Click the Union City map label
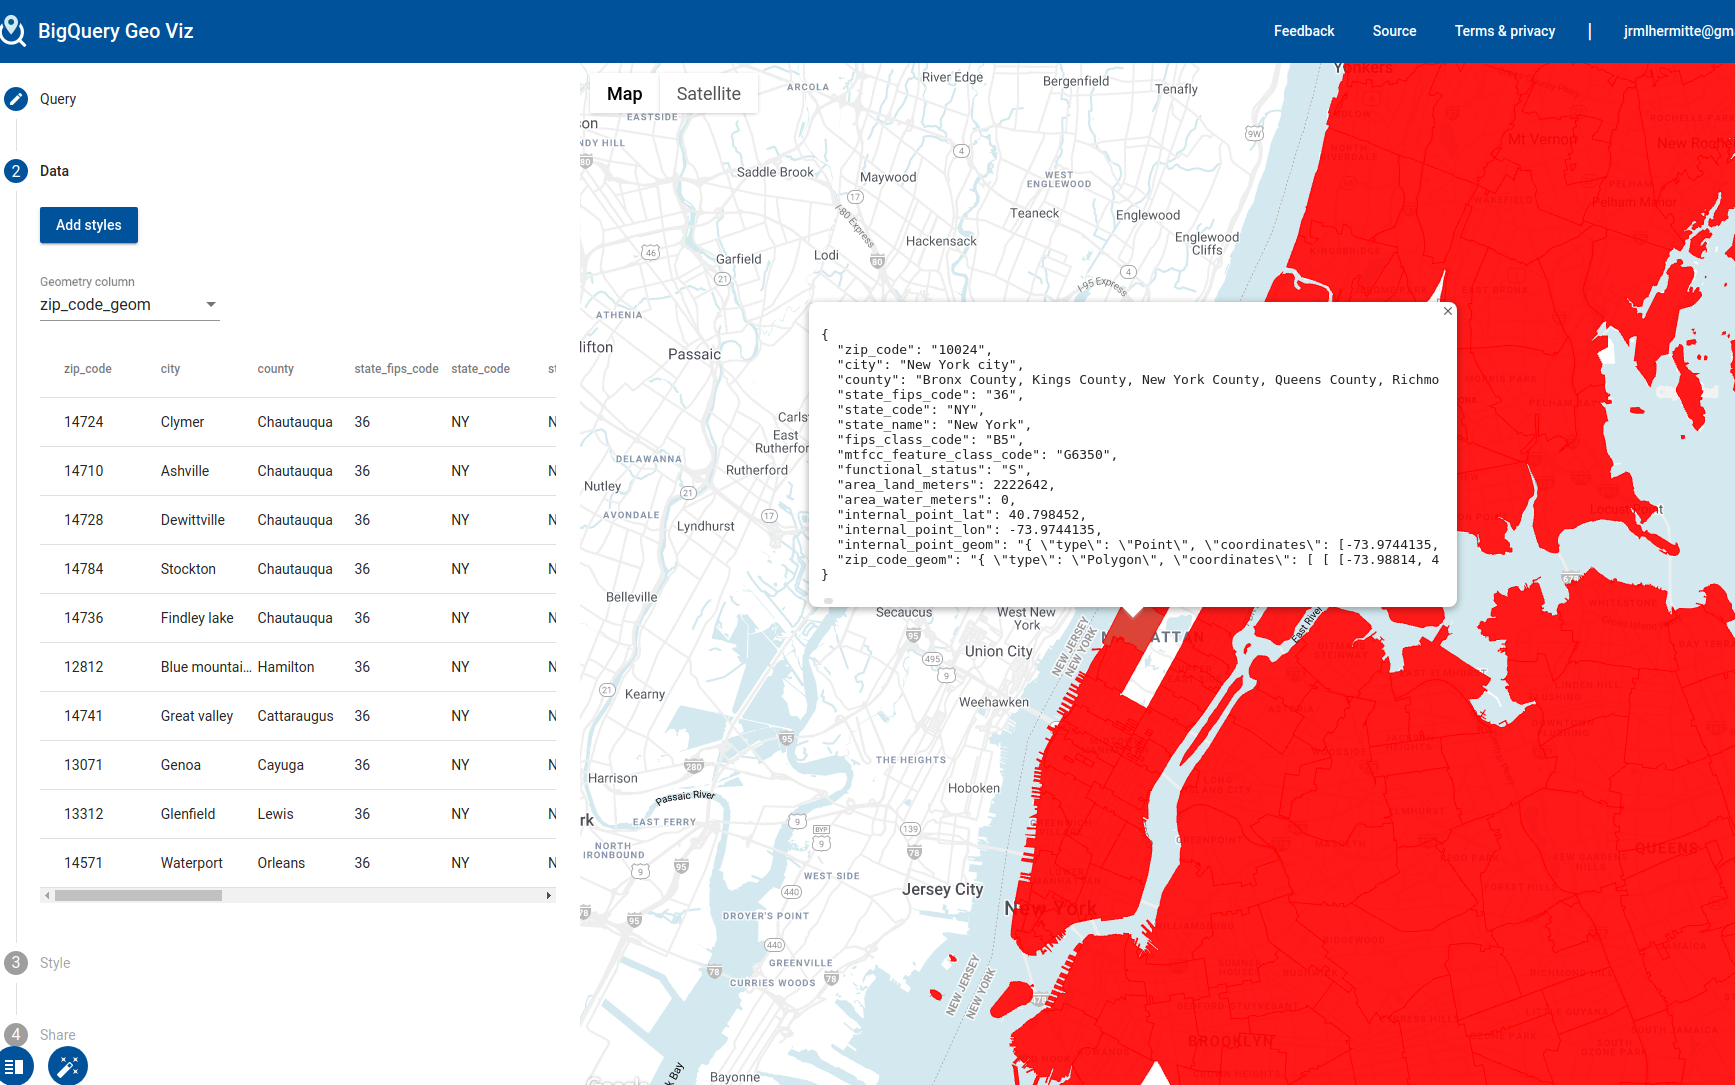Image resolution: width=1735 pixels, height=1085 pixels. (x=998, y=651)
